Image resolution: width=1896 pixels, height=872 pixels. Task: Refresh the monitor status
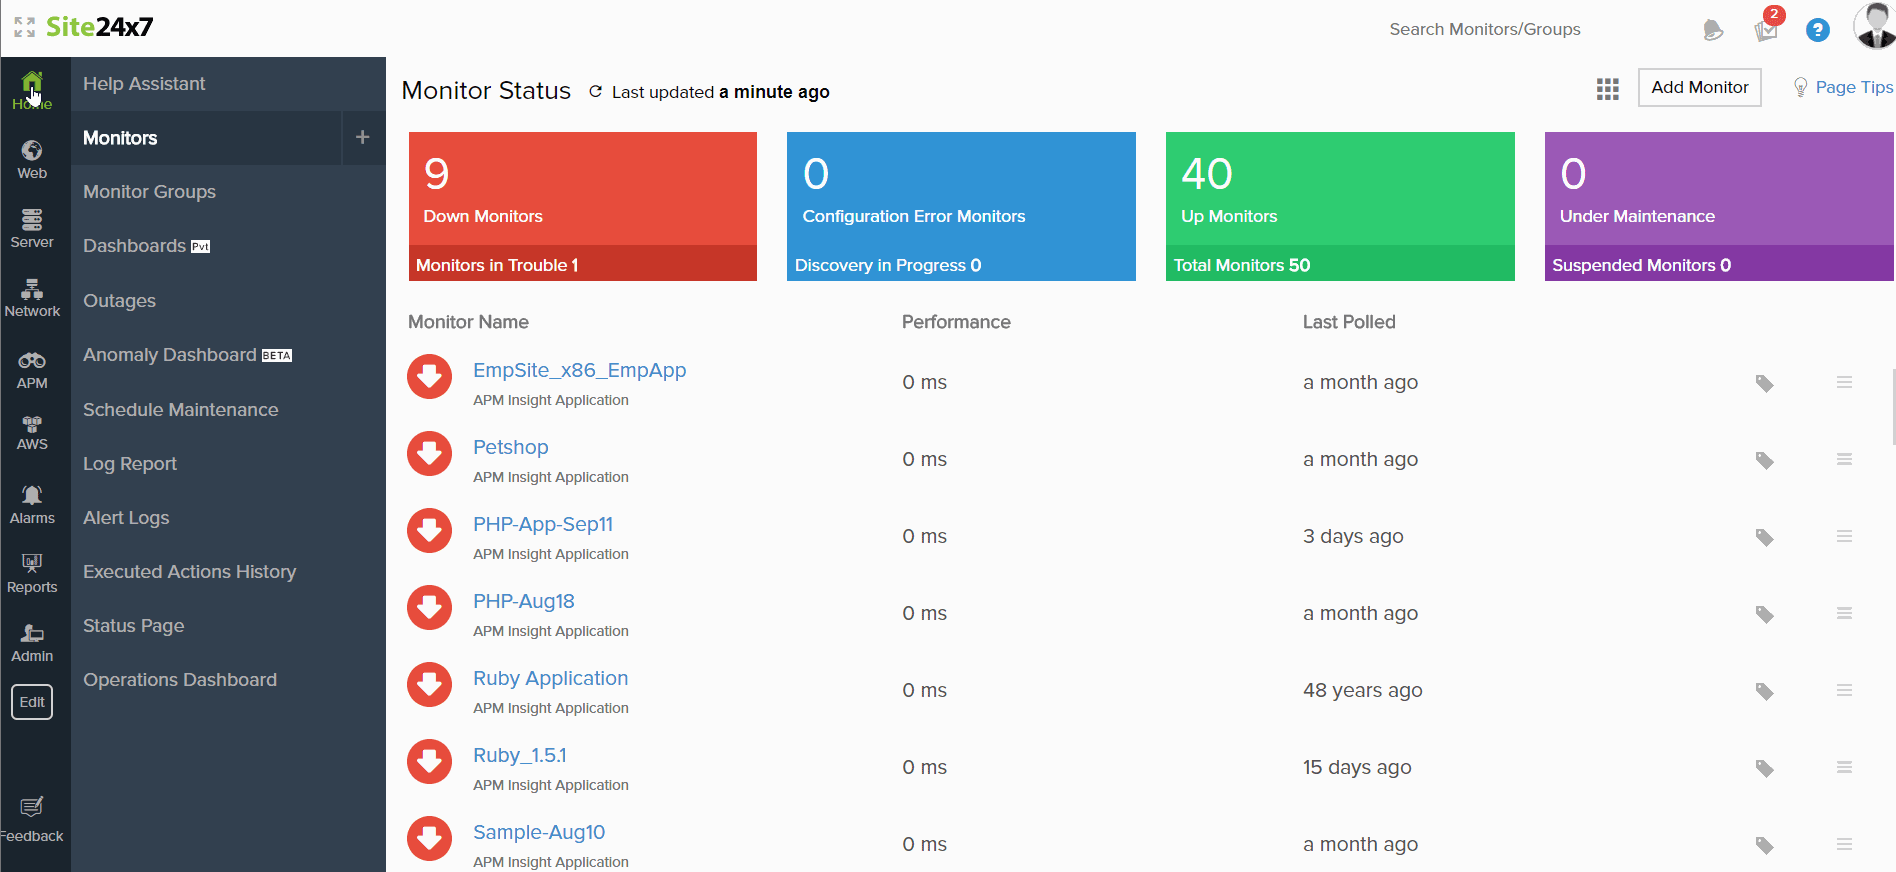tap(595, 92)
